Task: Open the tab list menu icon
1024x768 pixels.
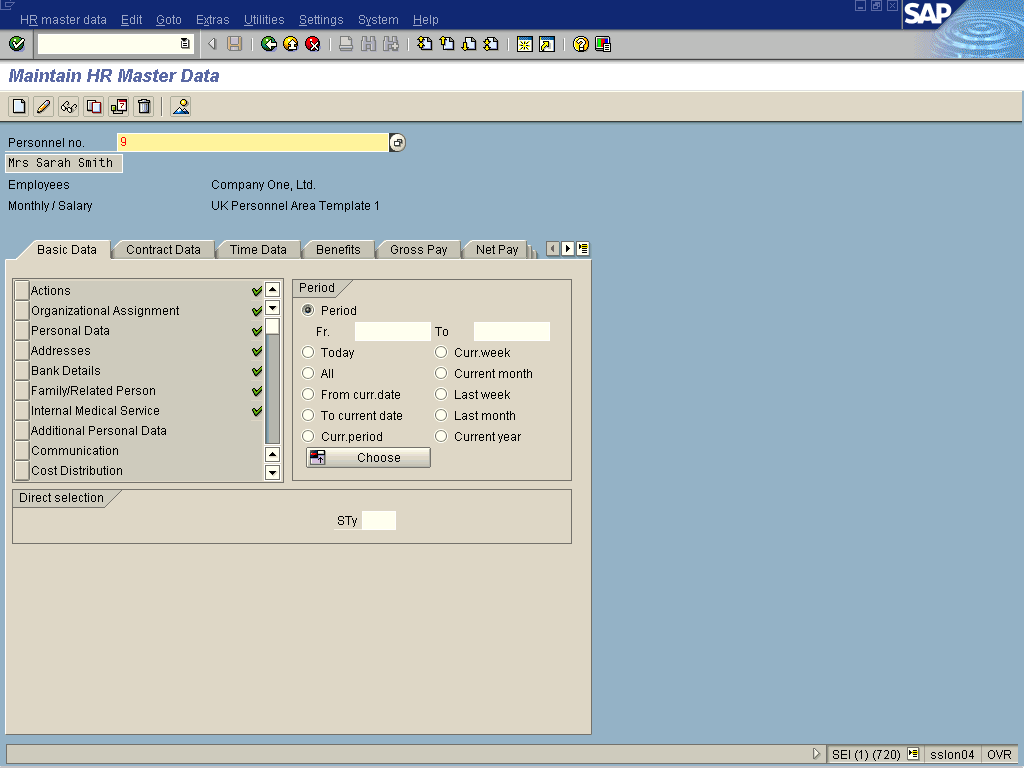Action: 583,249
